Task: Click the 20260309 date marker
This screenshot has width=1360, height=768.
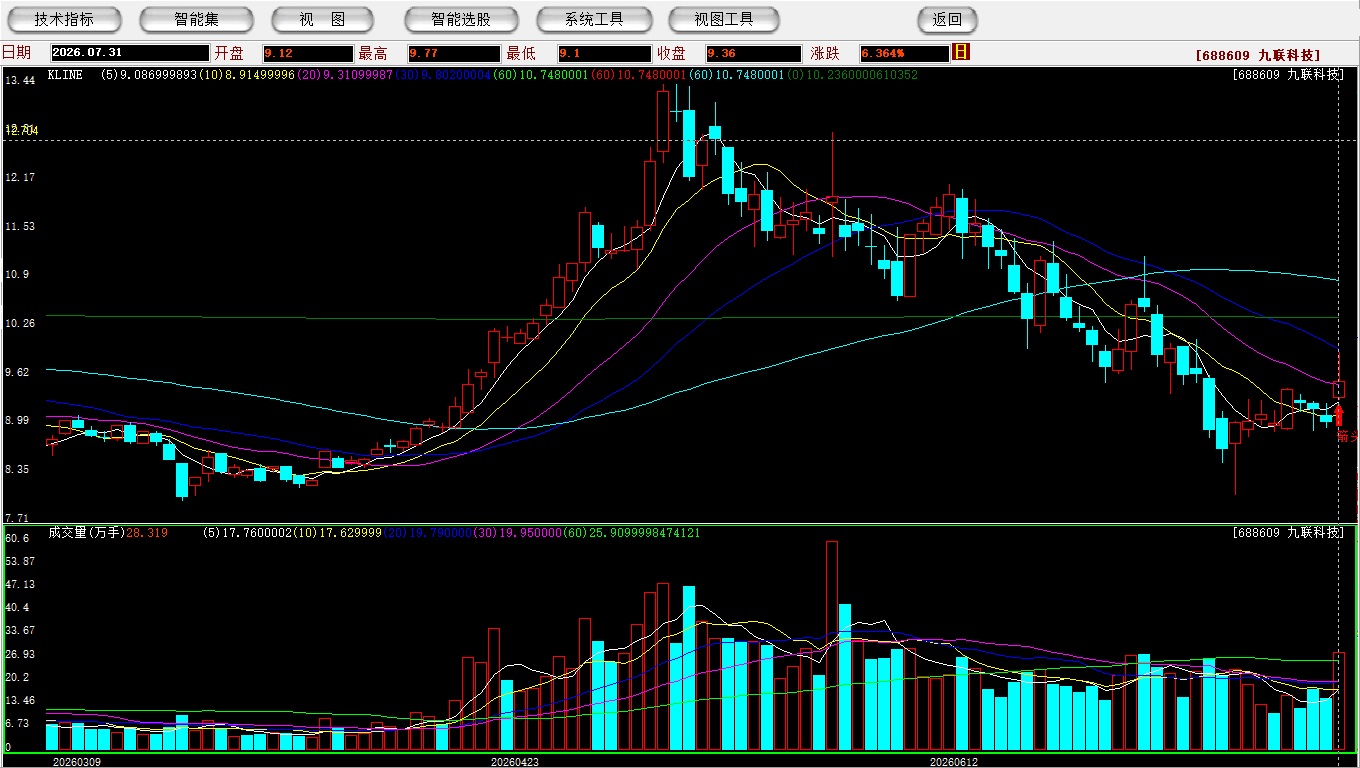Action: coord(76,761)
